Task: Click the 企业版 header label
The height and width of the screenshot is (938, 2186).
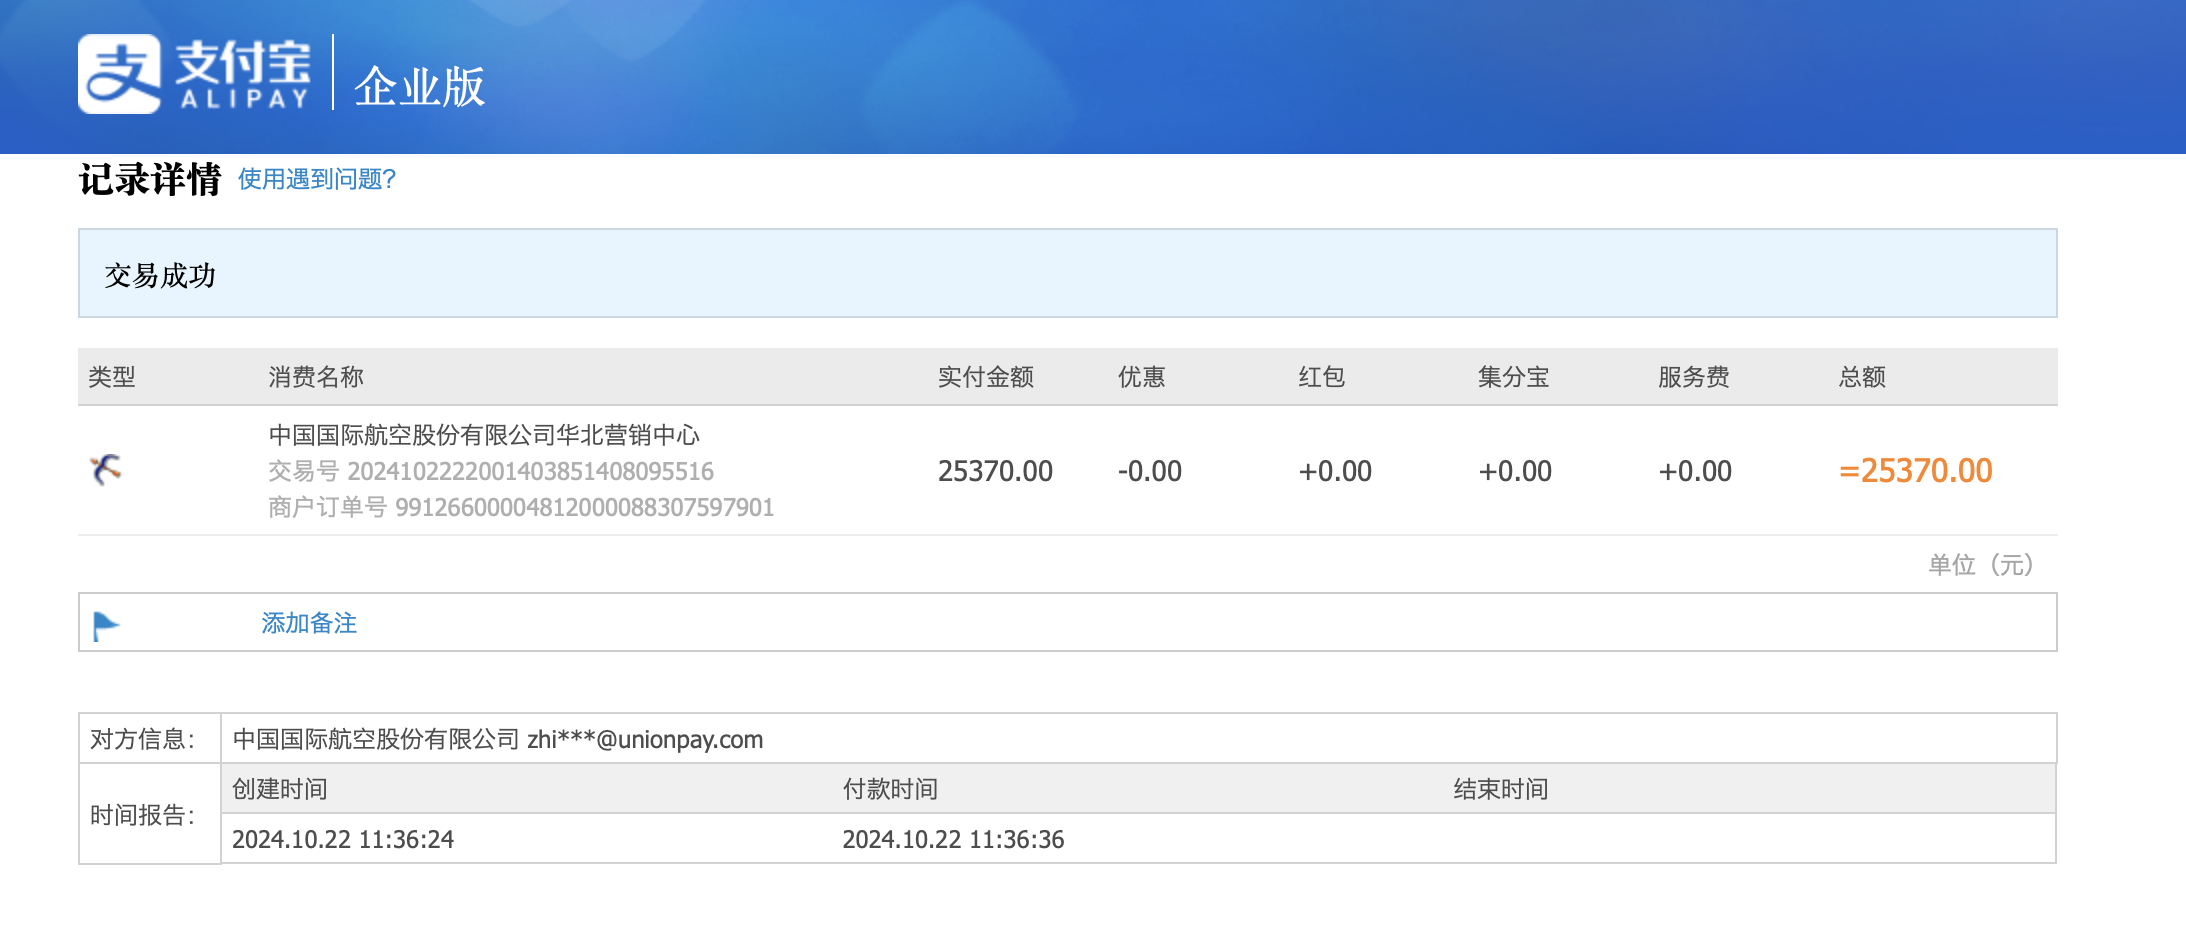Action: [419, 87]
